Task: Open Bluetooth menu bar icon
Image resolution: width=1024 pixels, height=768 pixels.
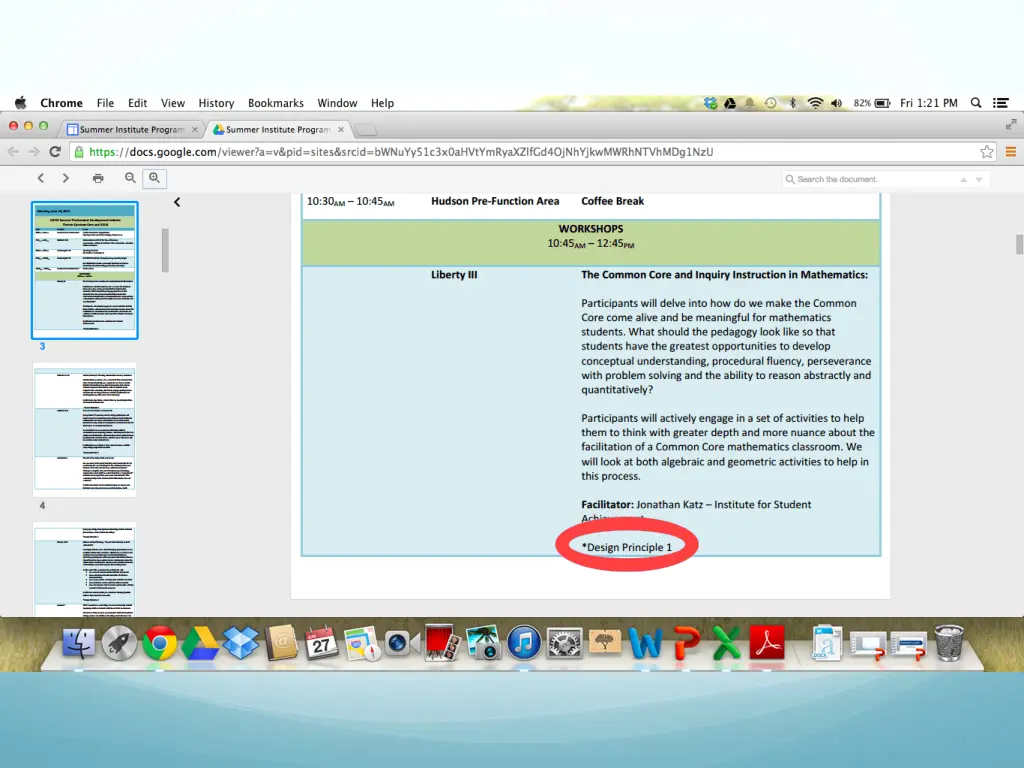Action: pyautogui.click(x=792, y=103)
